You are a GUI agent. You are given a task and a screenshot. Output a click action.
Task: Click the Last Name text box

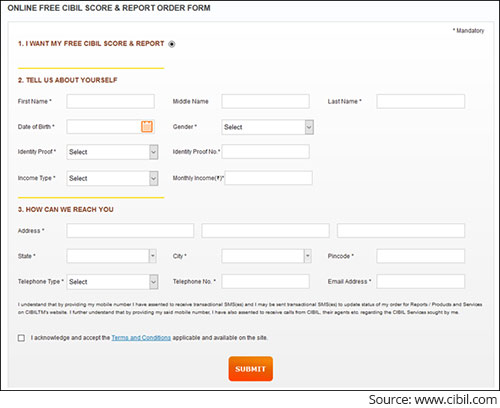[421, 101]
